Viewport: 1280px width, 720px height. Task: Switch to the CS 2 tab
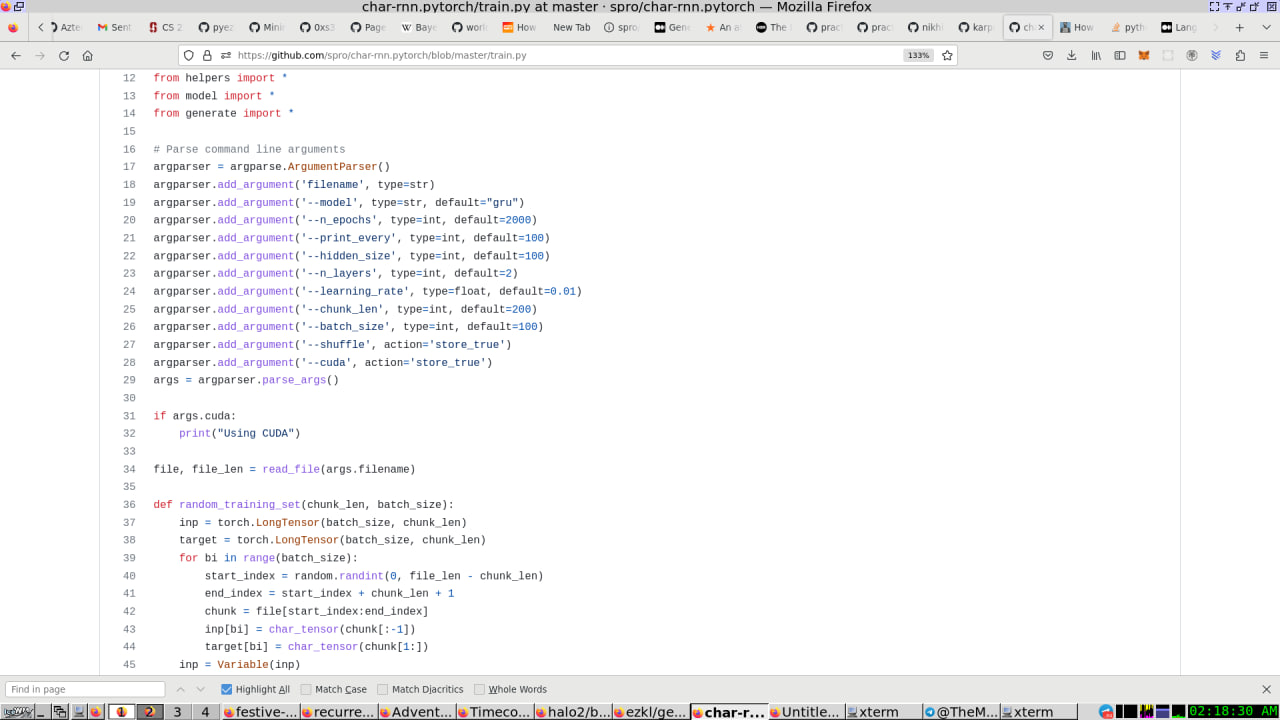click(166, 27)
